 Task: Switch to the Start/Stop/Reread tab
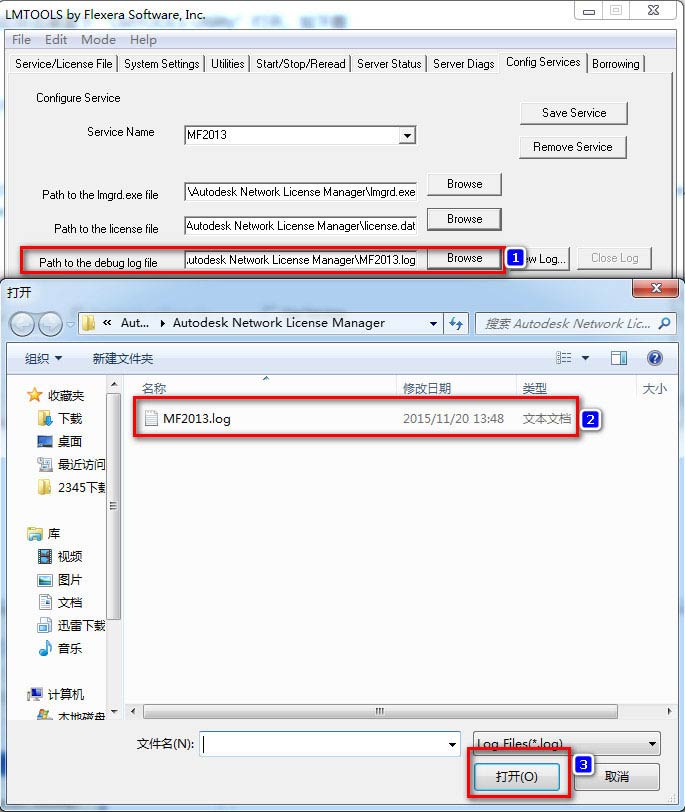(x=300, y=64)
